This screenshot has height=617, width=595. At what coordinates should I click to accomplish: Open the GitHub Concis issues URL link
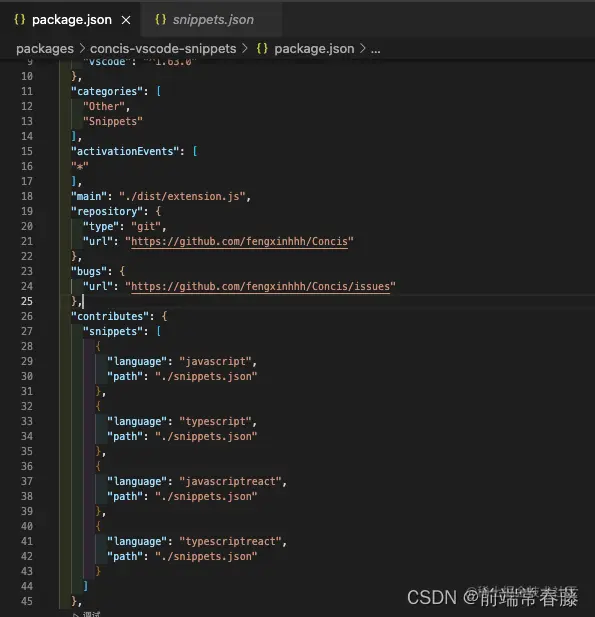260,286
